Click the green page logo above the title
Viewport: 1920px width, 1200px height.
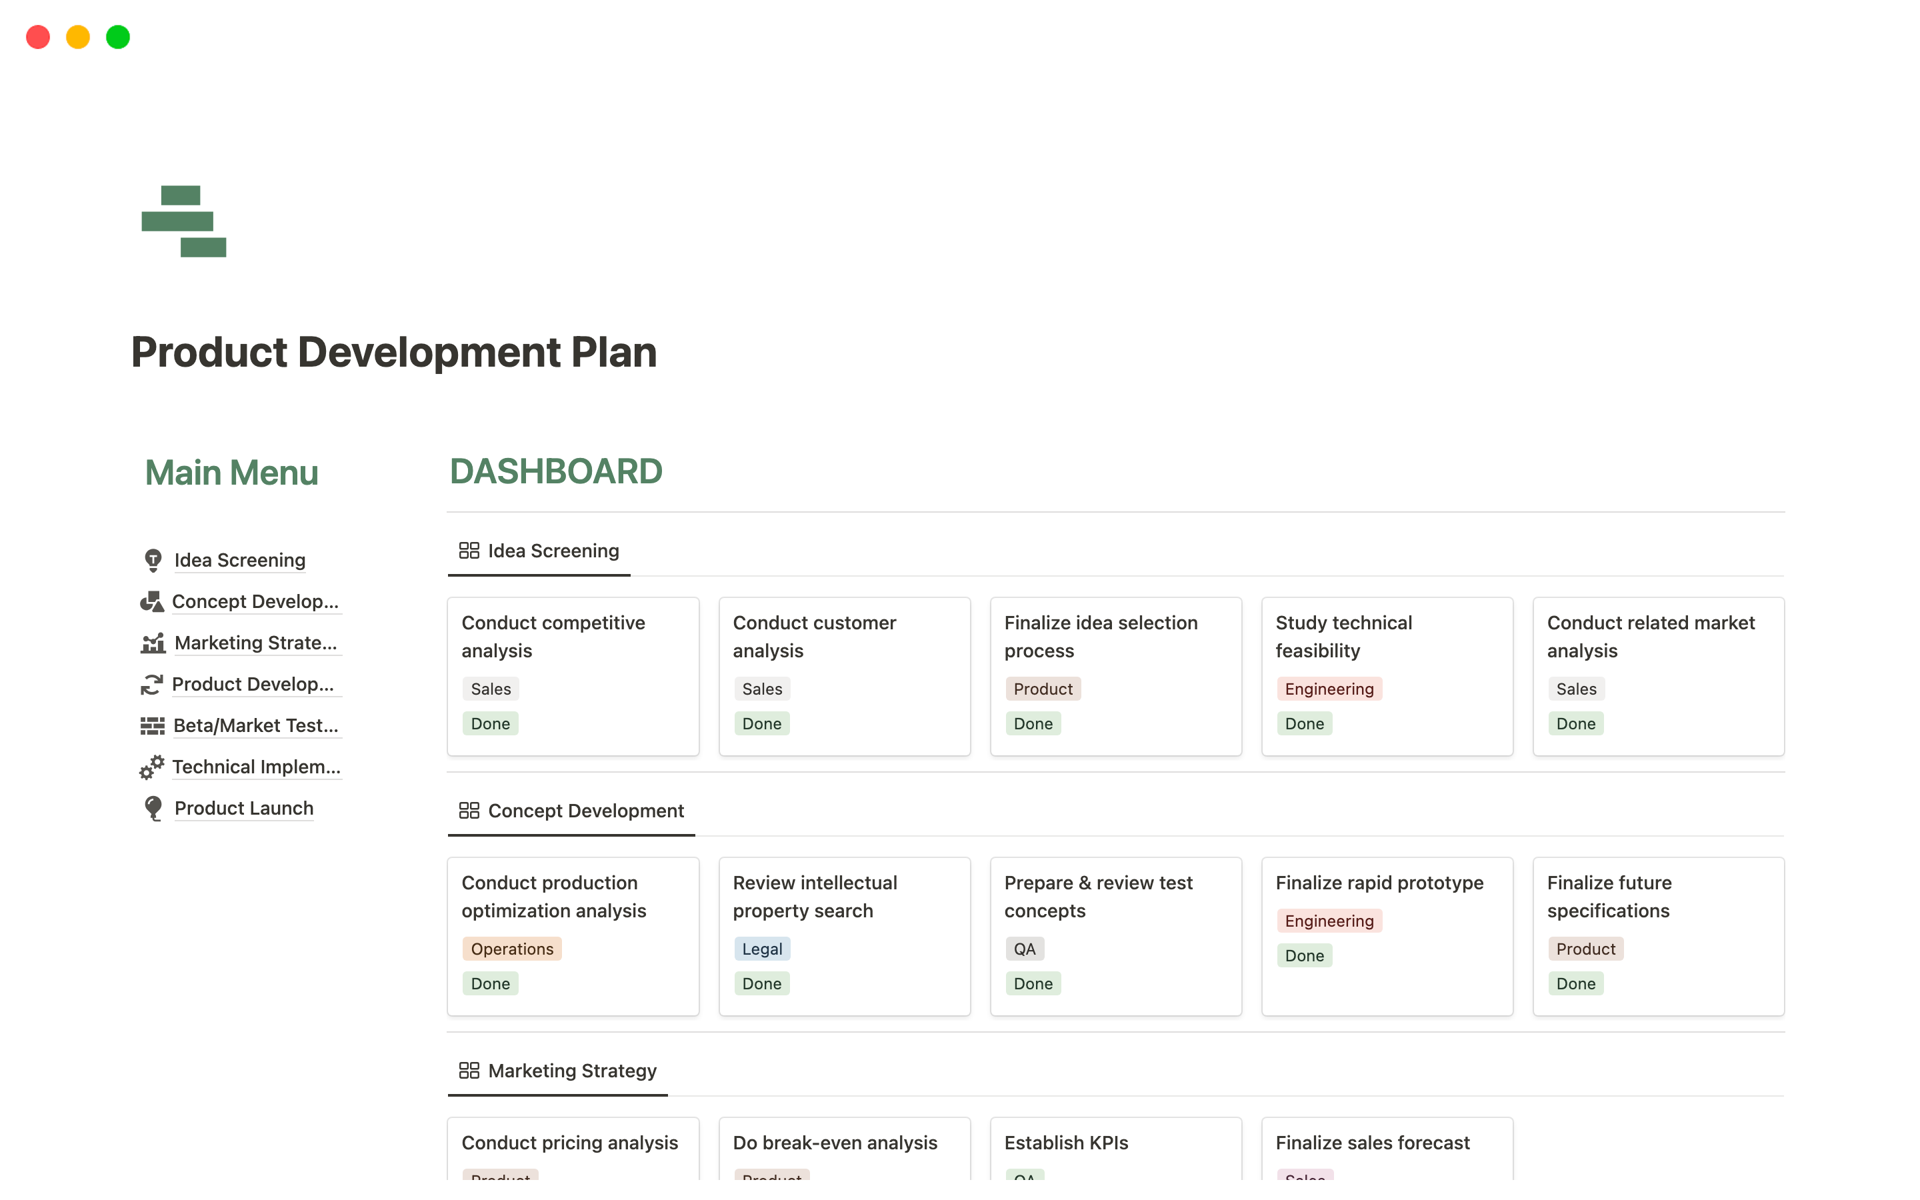[184, 221]
